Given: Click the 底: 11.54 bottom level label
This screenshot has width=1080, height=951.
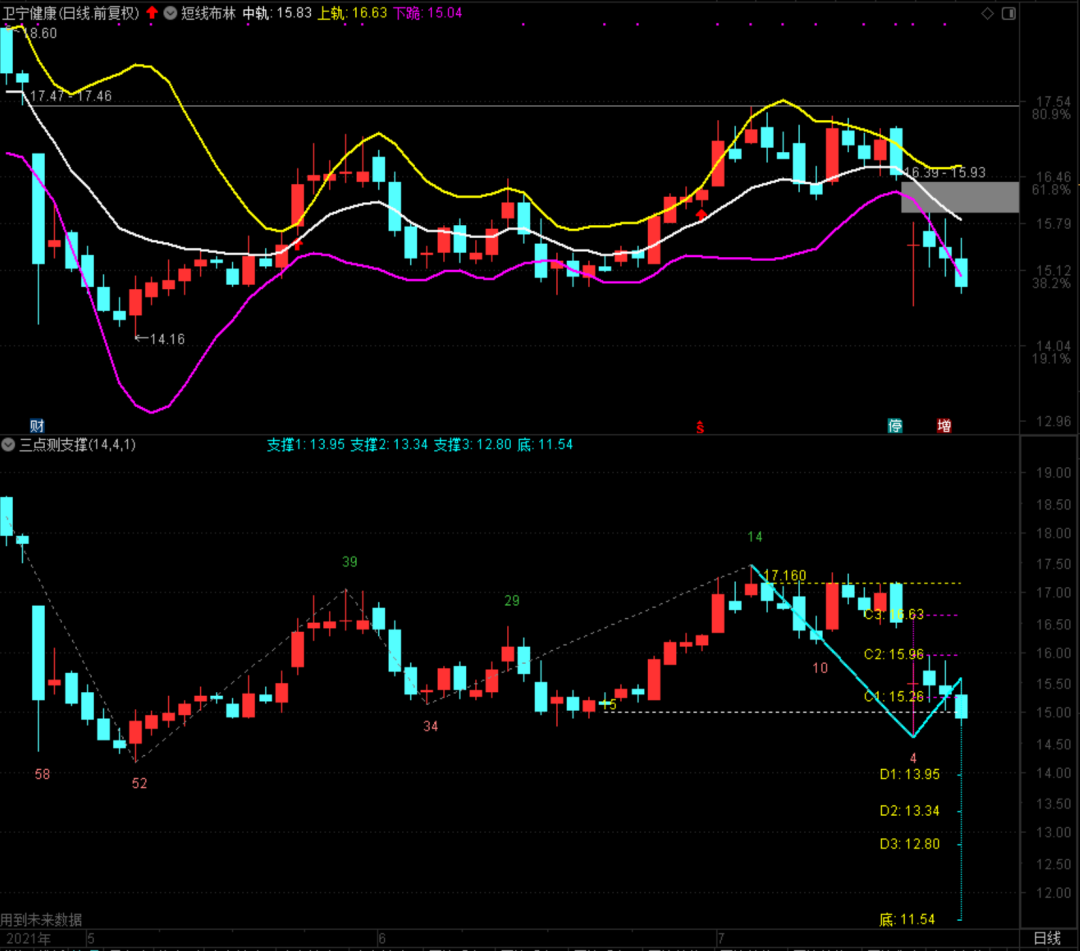Looking at the screenshot, I should [x=907, y=919].
